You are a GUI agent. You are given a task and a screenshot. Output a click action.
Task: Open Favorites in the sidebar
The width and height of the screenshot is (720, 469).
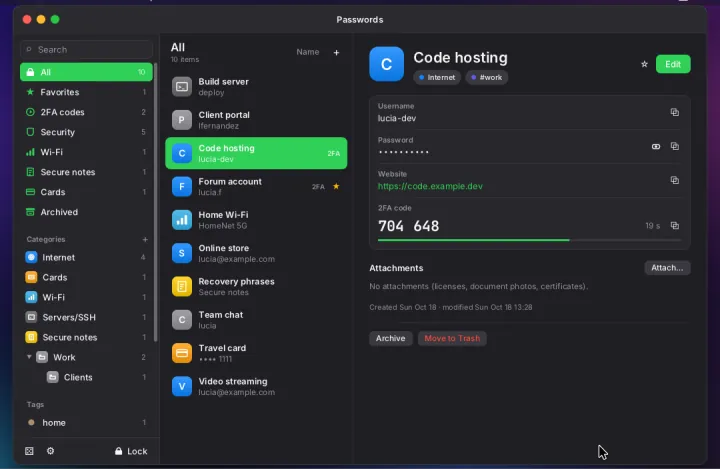point(86,92)
